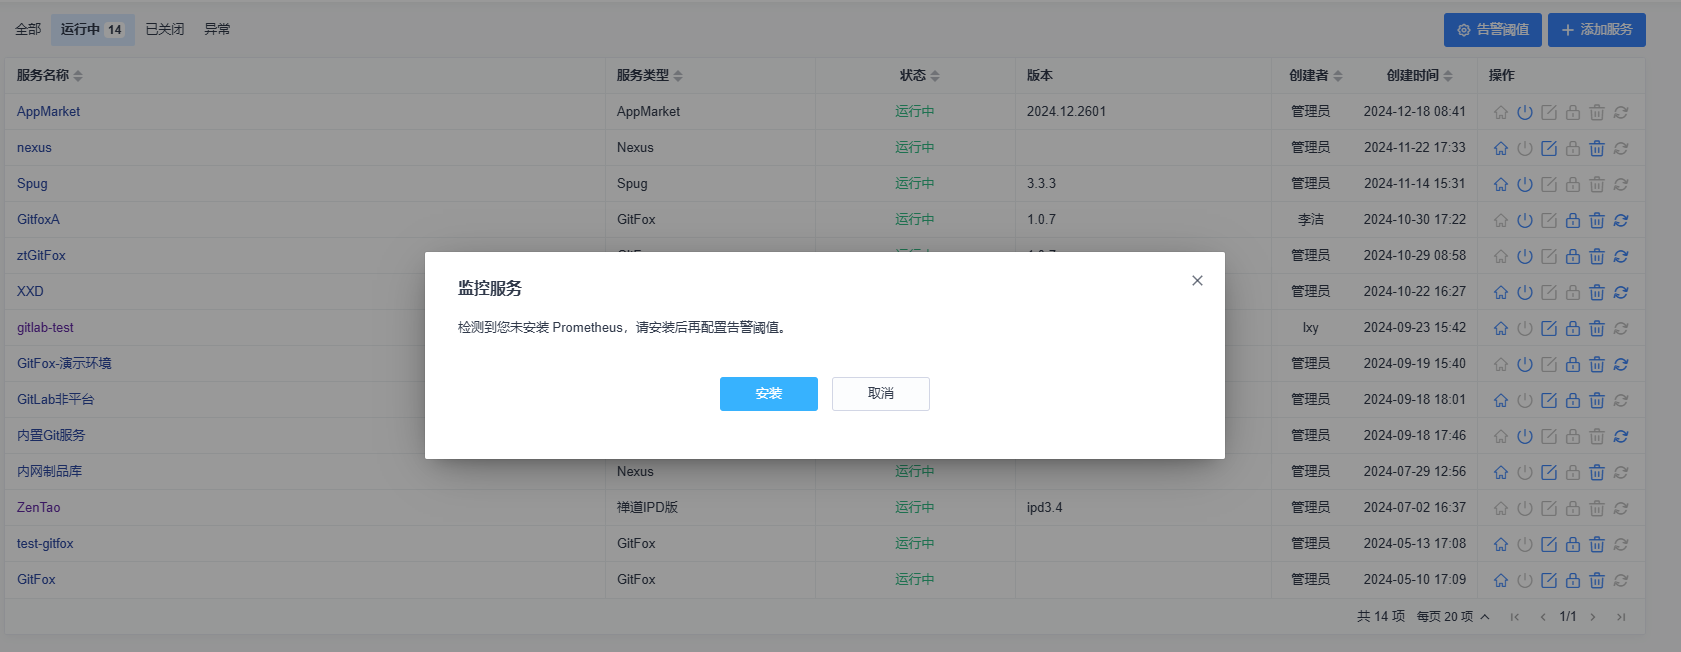This screenshot has height=652, width=1681.
Task: Click the edit icon for nexus
Action: click(1548, 148)
